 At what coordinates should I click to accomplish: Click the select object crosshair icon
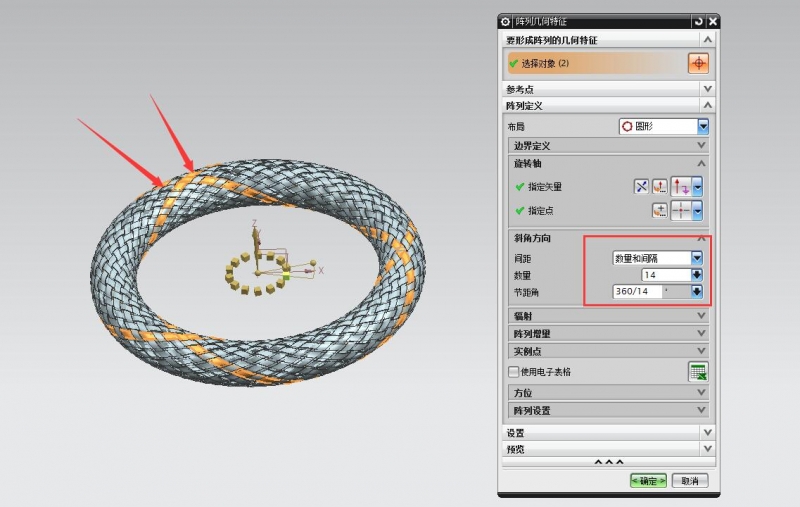pyautogui.click(x=698, y=63)
